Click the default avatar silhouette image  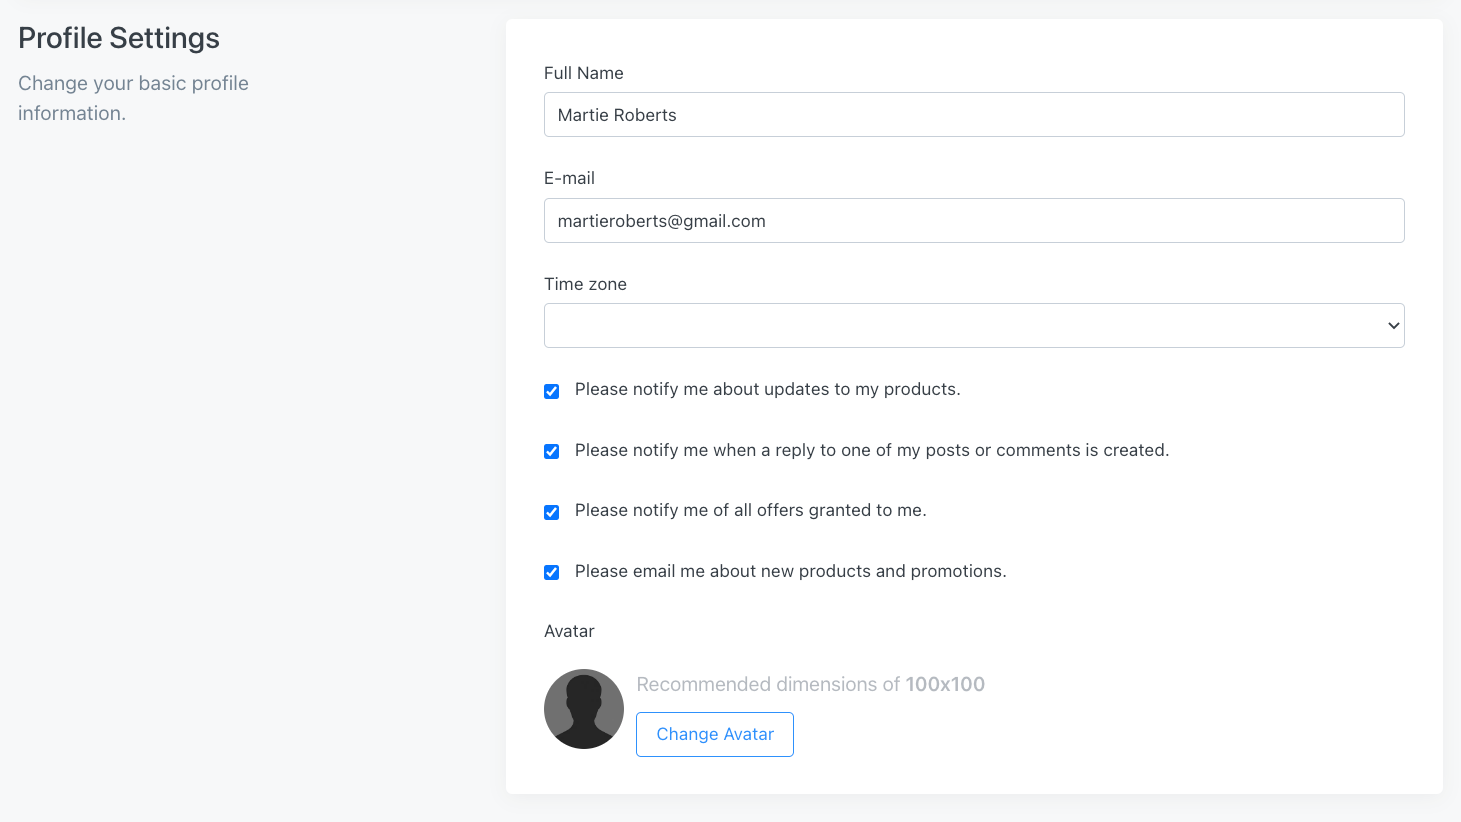click(584, 709)
